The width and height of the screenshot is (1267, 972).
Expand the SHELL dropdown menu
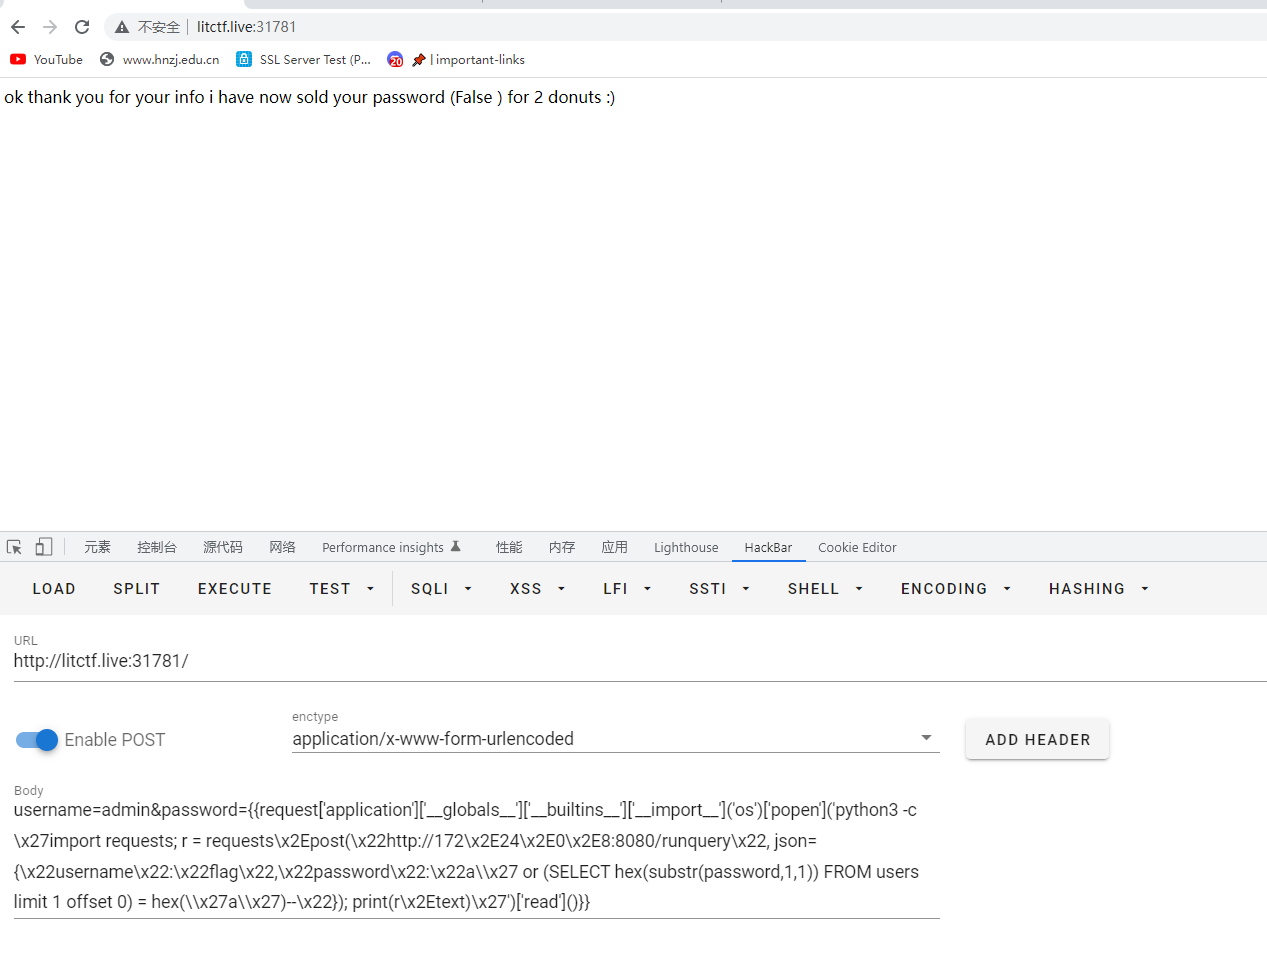[x=825, y=589]
